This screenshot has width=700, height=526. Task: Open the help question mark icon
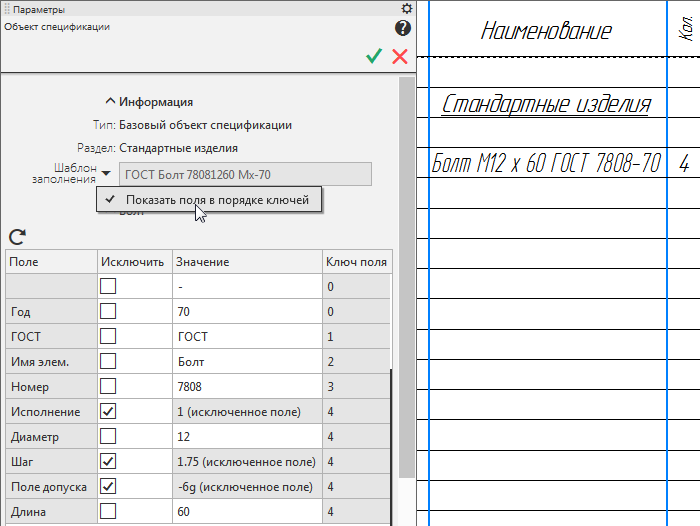coord(405,29)
